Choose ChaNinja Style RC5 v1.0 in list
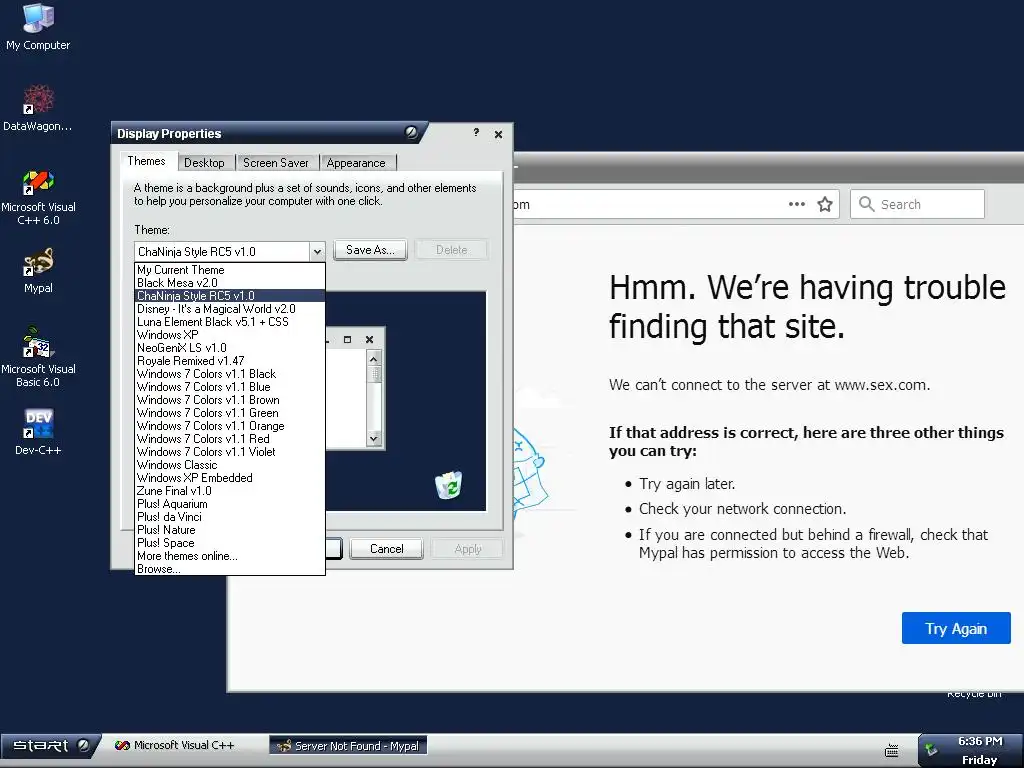The image size is (1024, 768). [x=230, y=296]
